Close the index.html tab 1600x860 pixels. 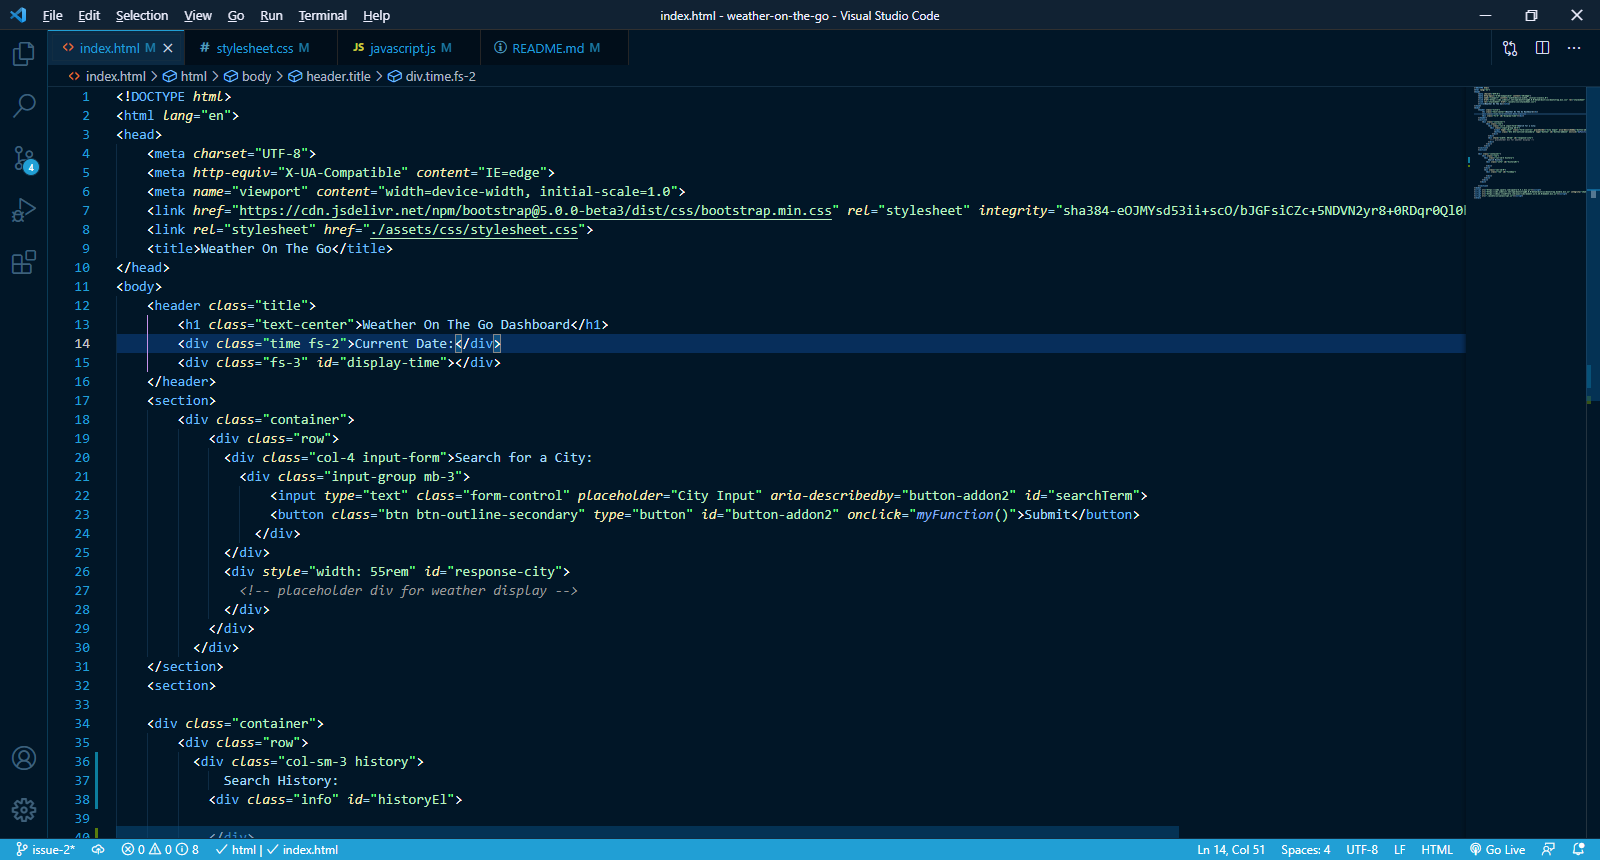168,48
